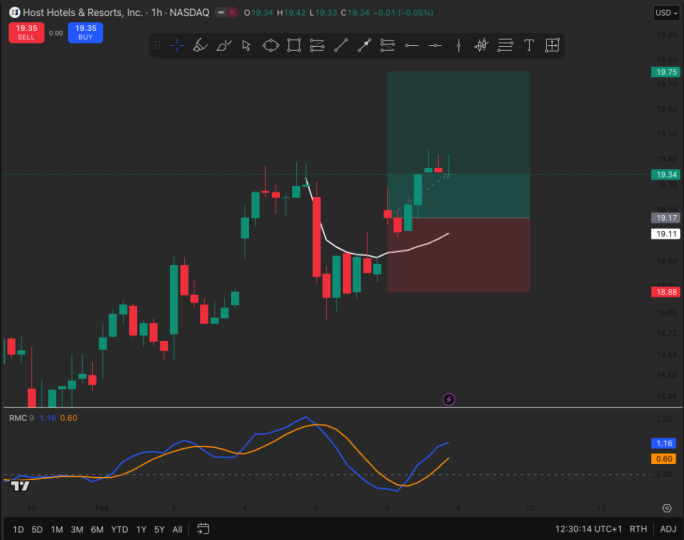Click the 19.34 current price label
Image resolution: width=684 pixels, height=540 pixels.
click(x=666, y=174)
